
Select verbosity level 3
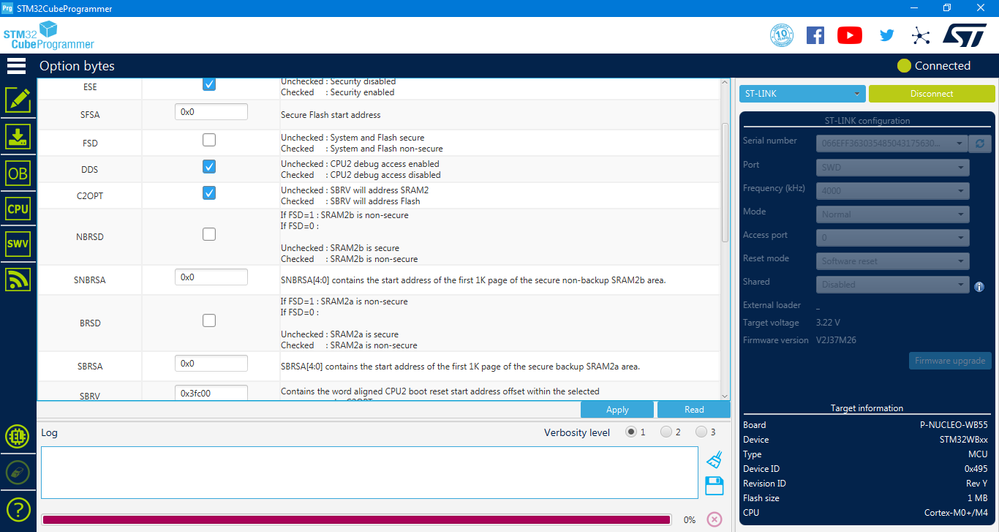701,432
